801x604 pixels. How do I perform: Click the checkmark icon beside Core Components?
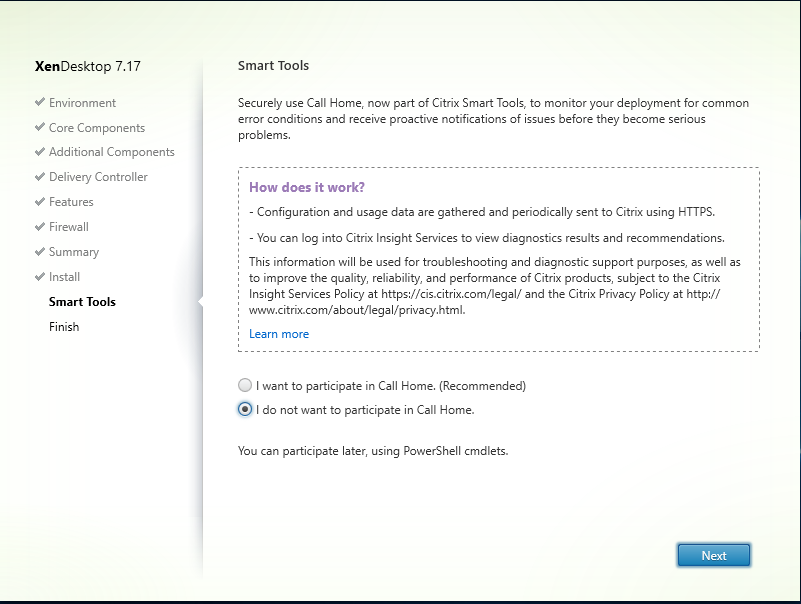[40, 127]
